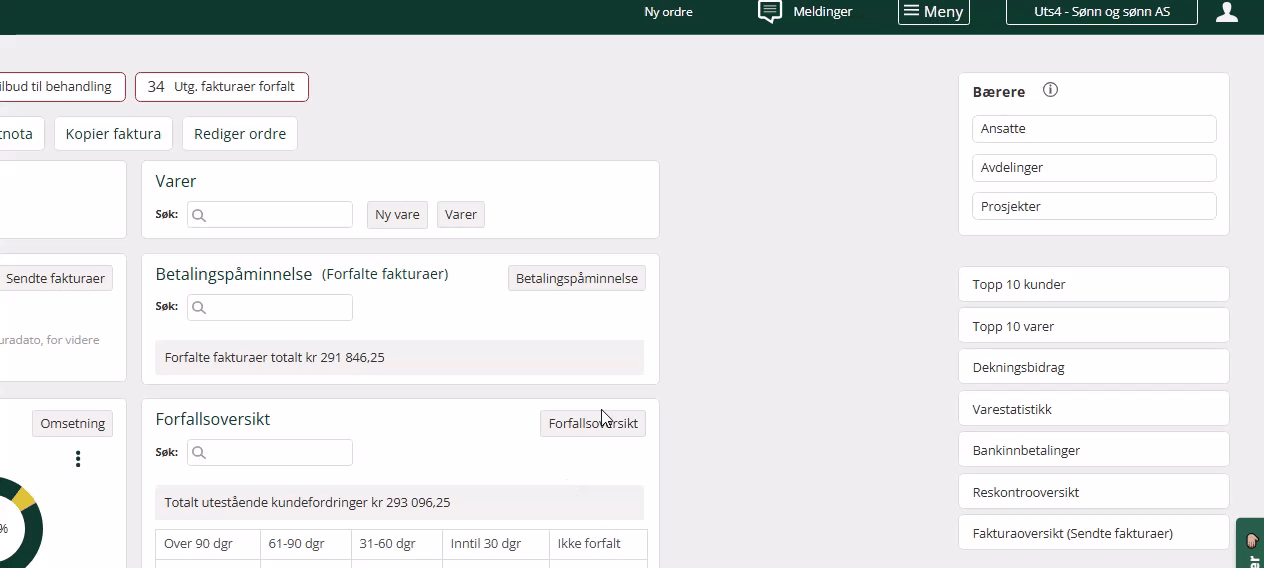Open the Topp 10 varer report

[1094, 326]
